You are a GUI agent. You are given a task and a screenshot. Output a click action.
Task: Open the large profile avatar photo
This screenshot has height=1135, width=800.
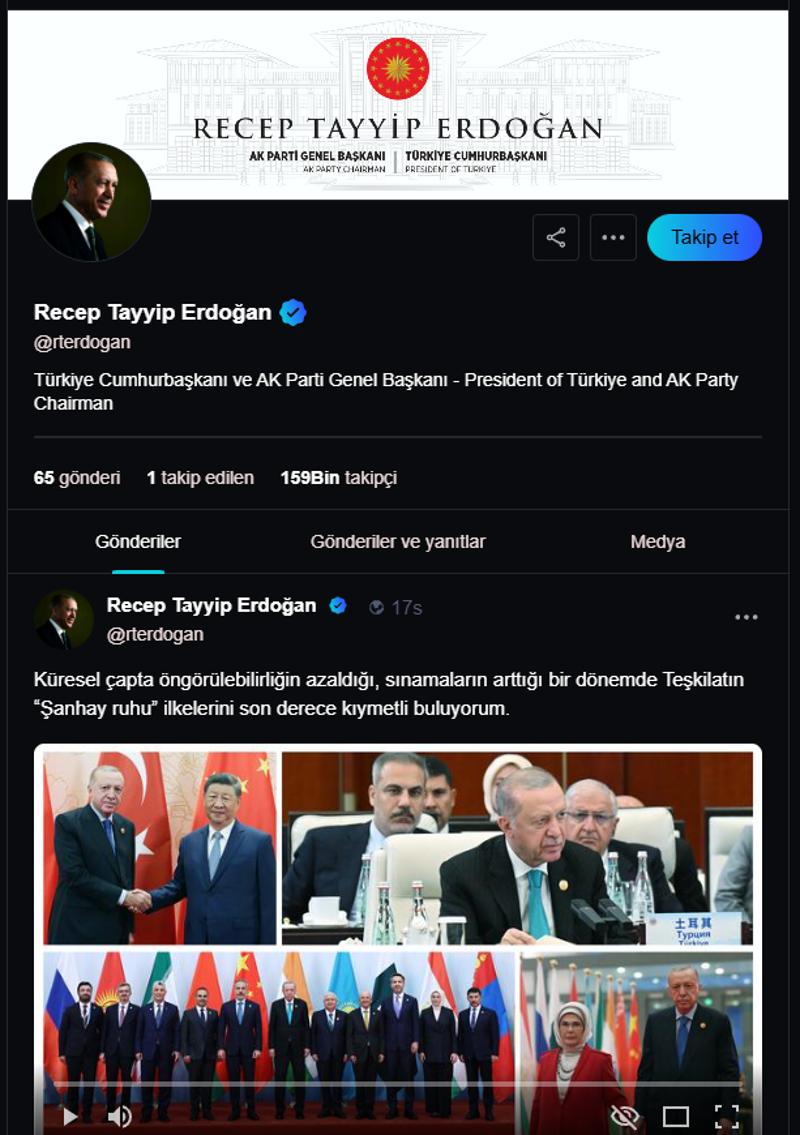click(x=91, y=203)
